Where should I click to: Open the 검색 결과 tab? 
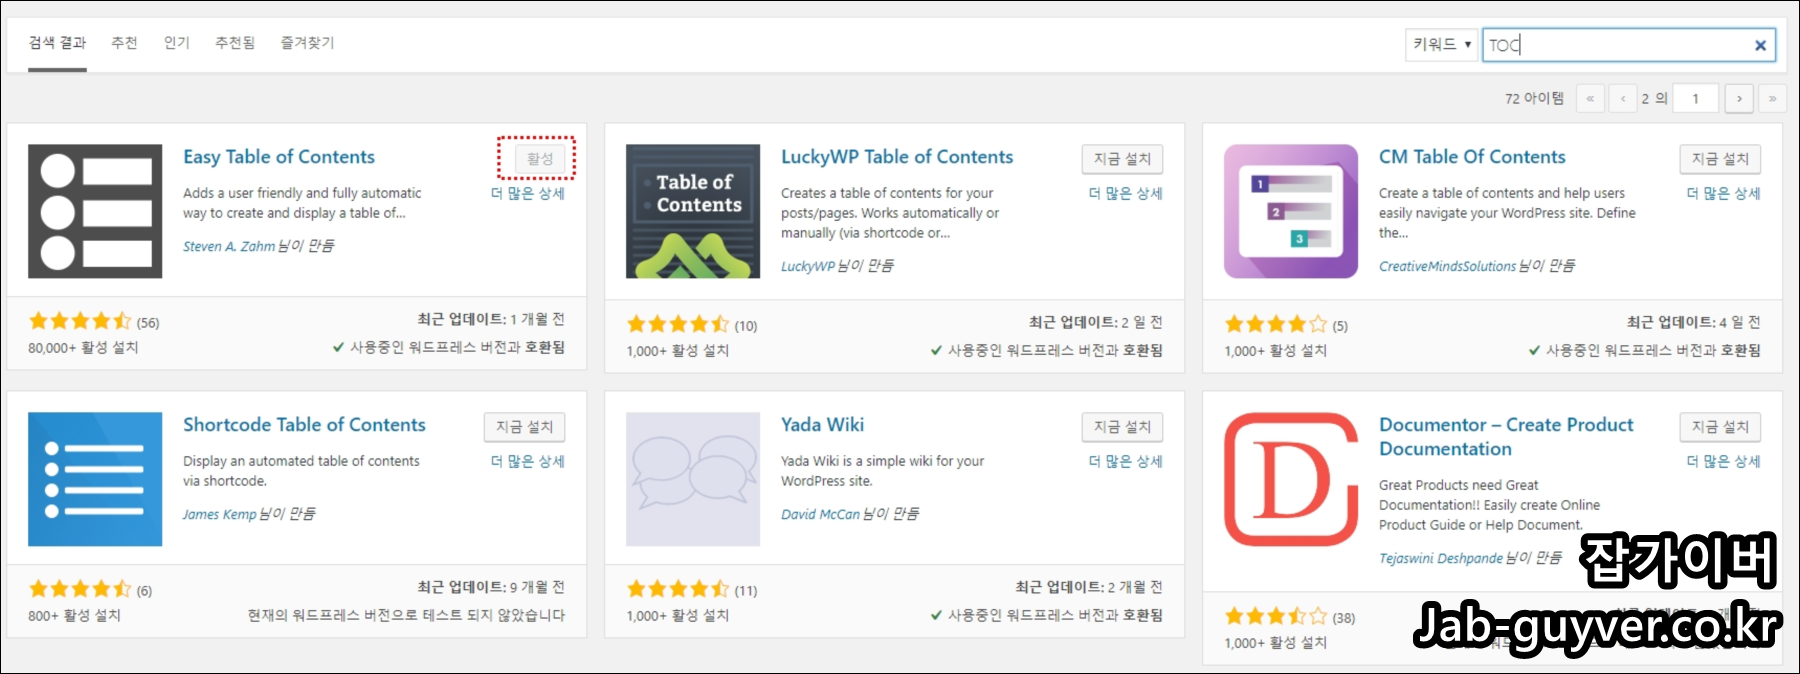57,43
